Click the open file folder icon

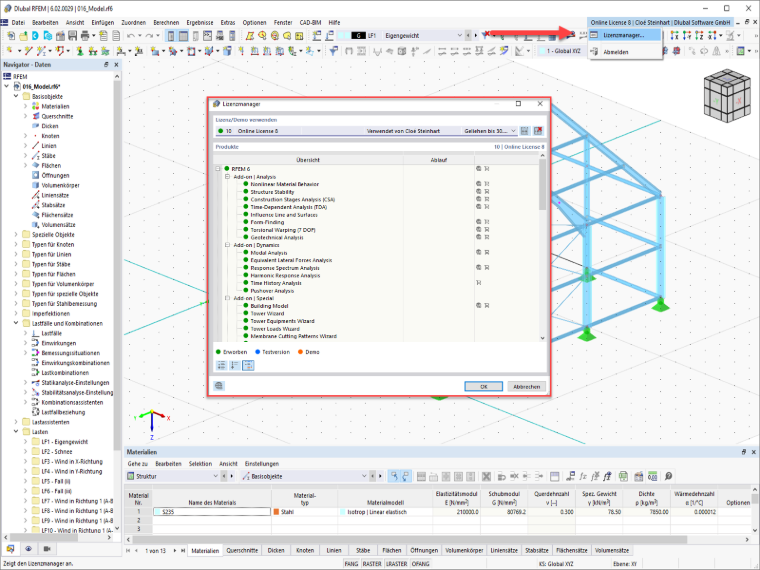click(23, 35)
